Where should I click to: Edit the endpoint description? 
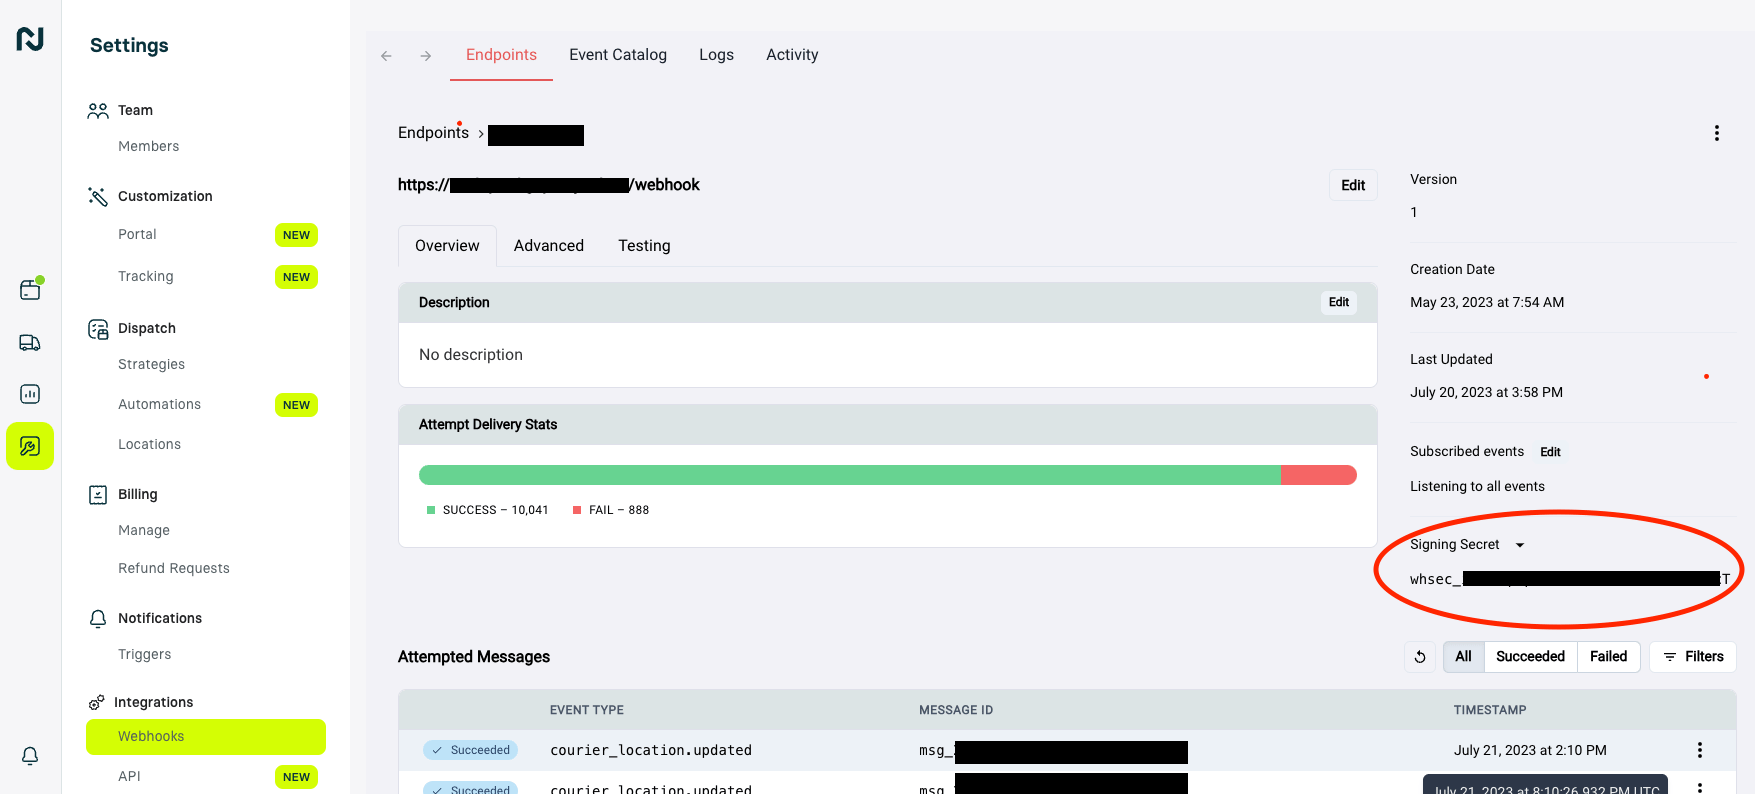point(1339,303)
